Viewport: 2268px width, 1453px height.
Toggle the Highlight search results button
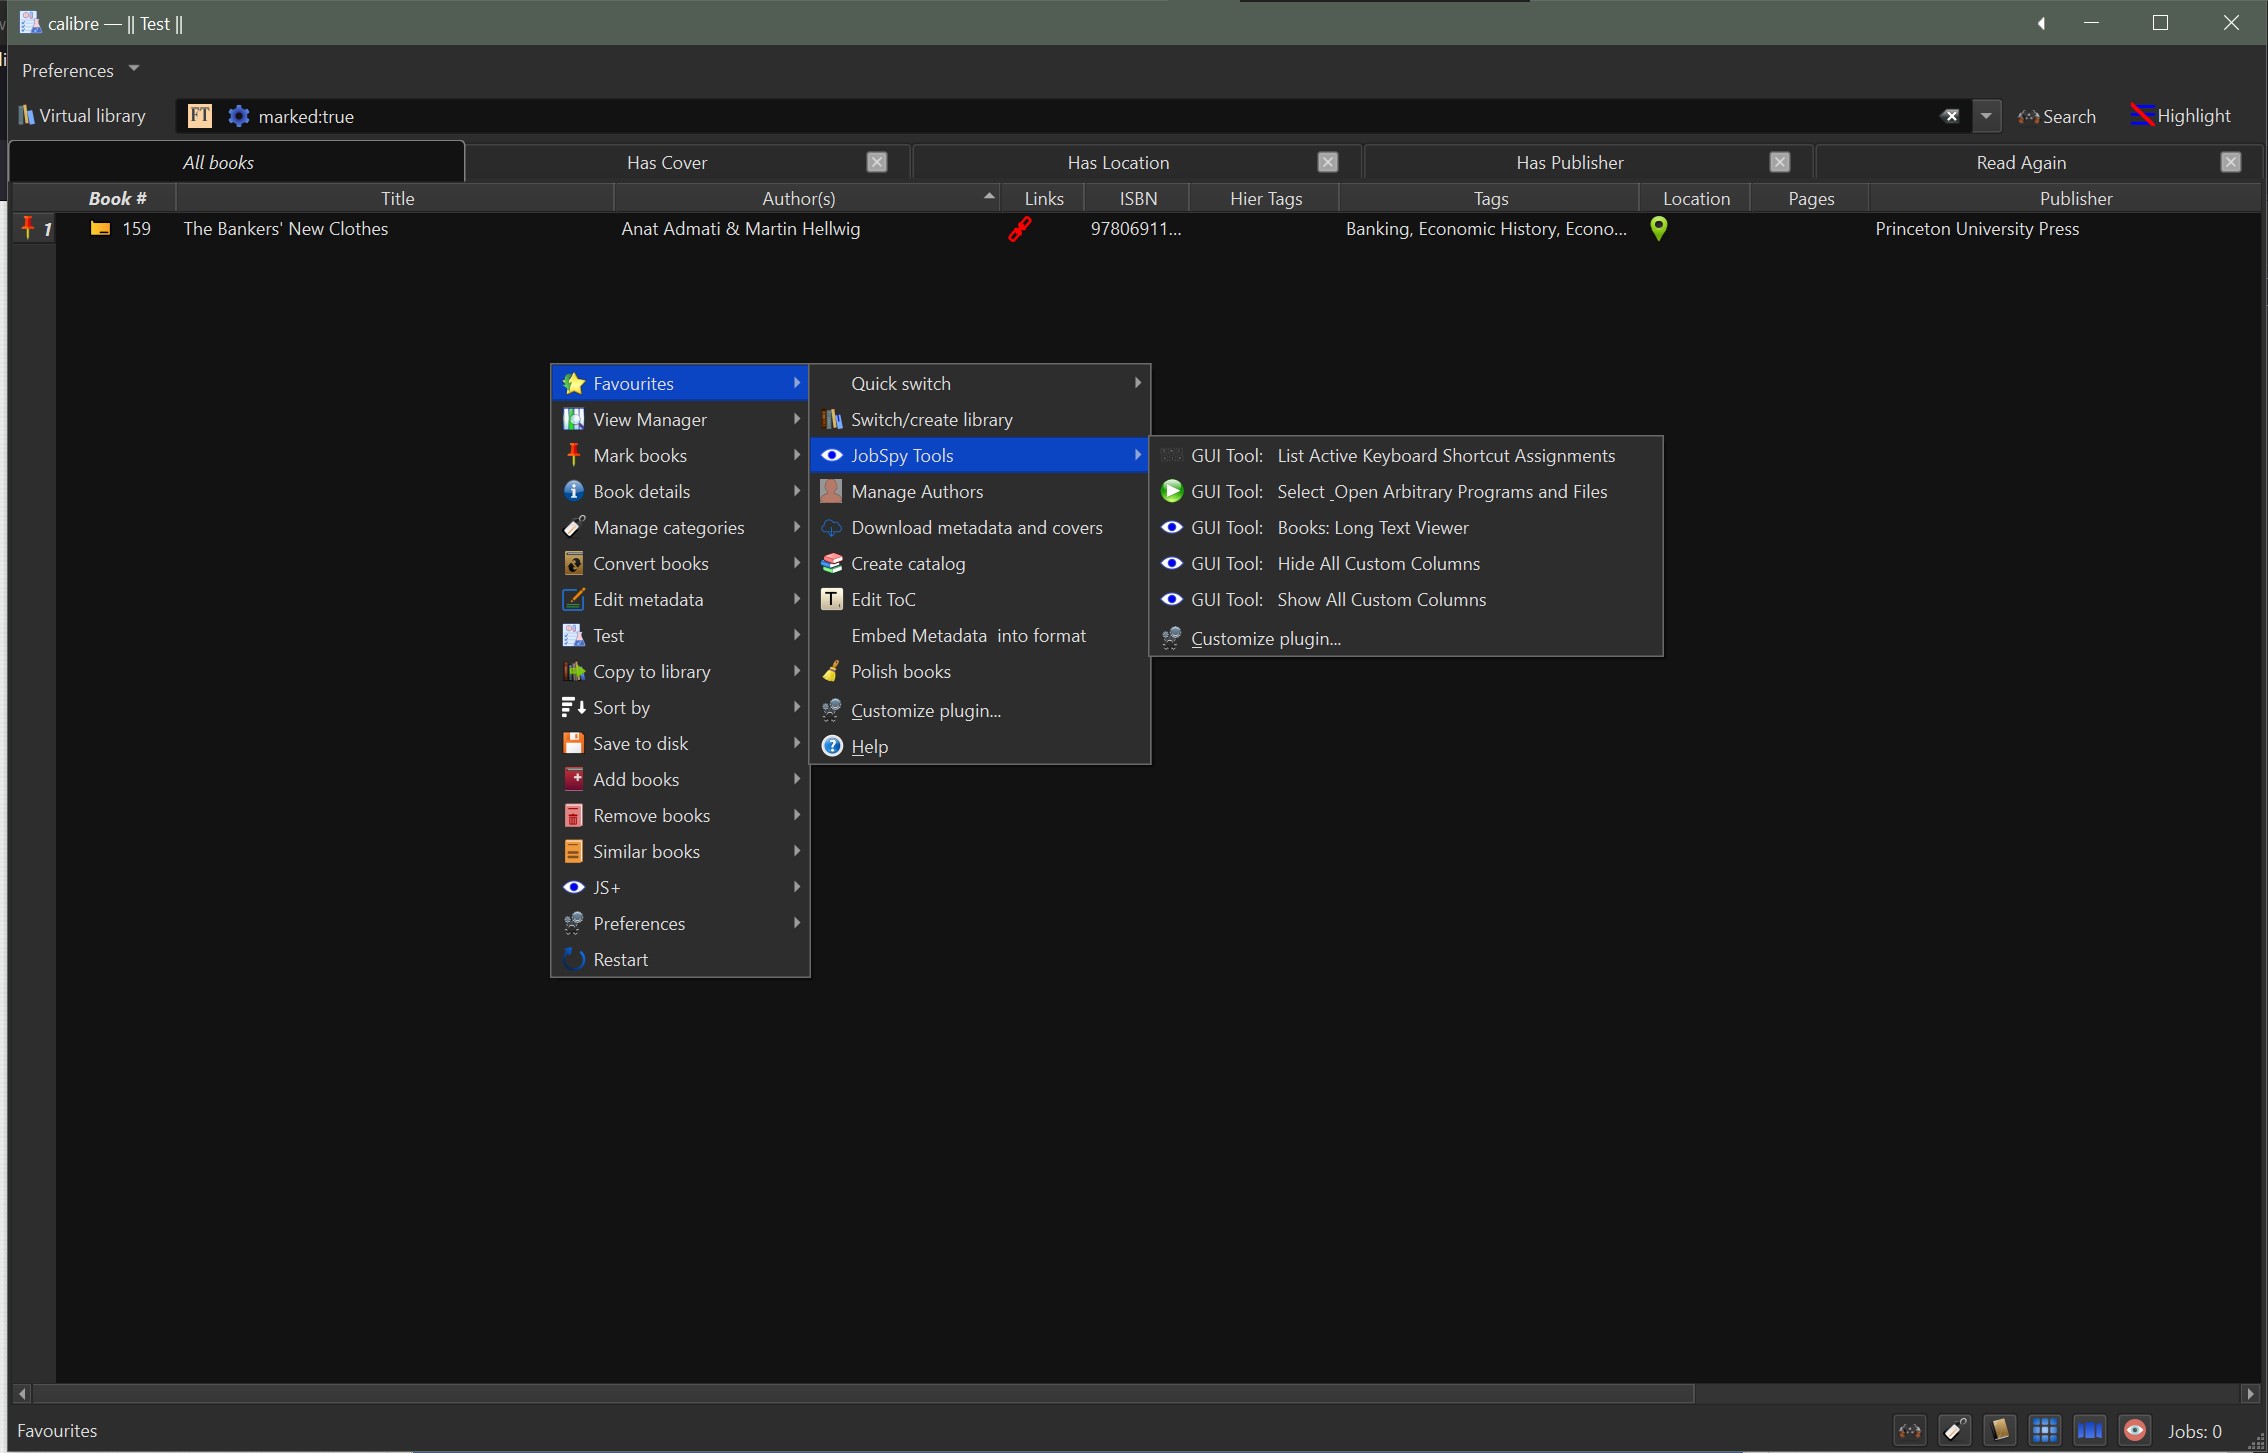point(2181,116)
